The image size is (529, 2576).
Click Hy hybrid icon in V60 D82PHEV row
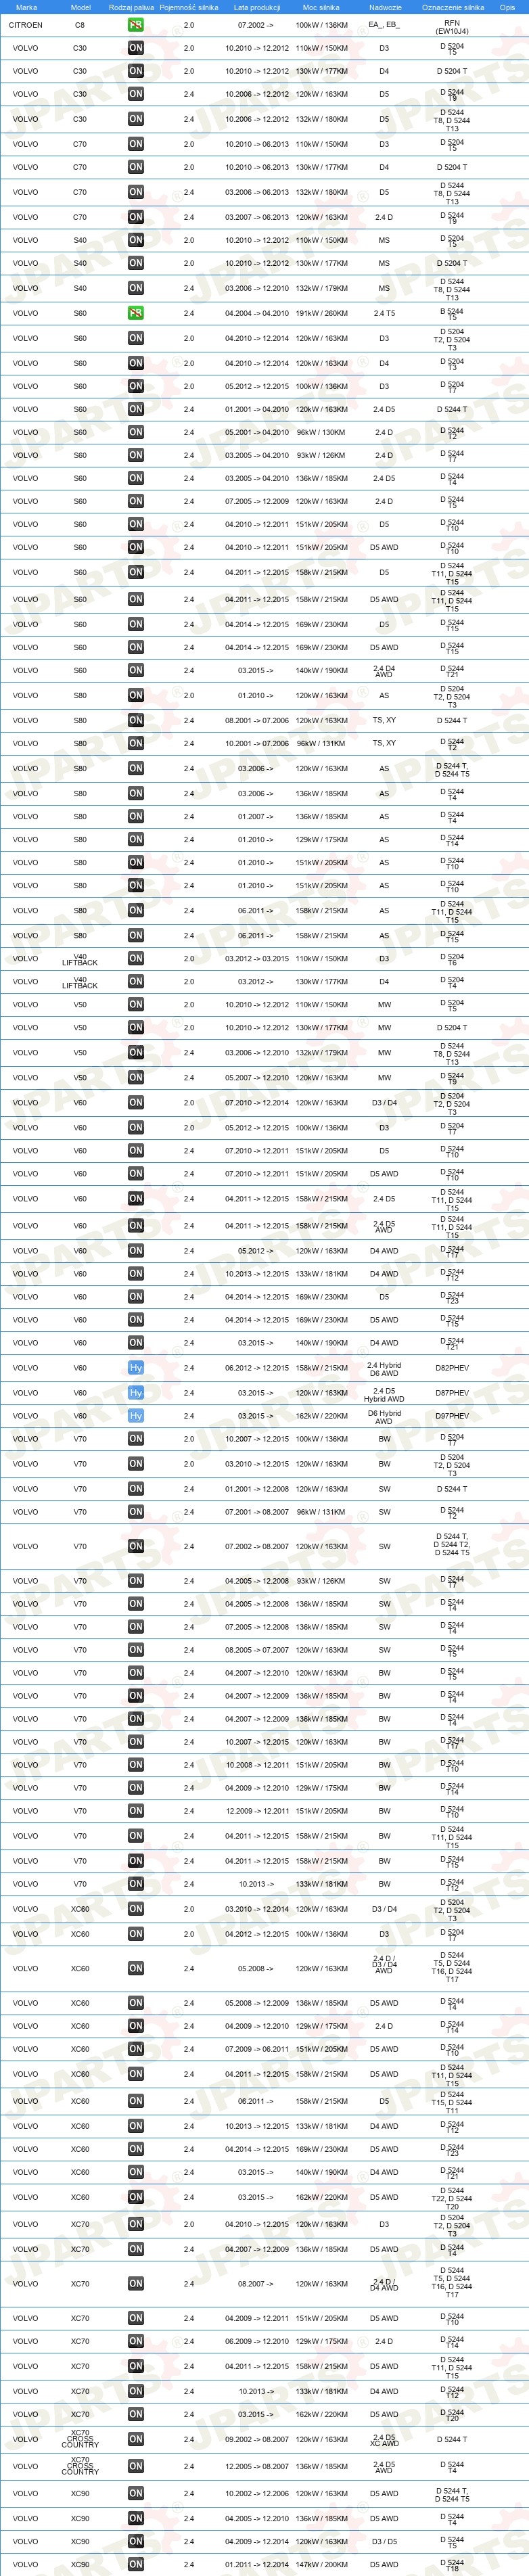(x=135, y=1367)
